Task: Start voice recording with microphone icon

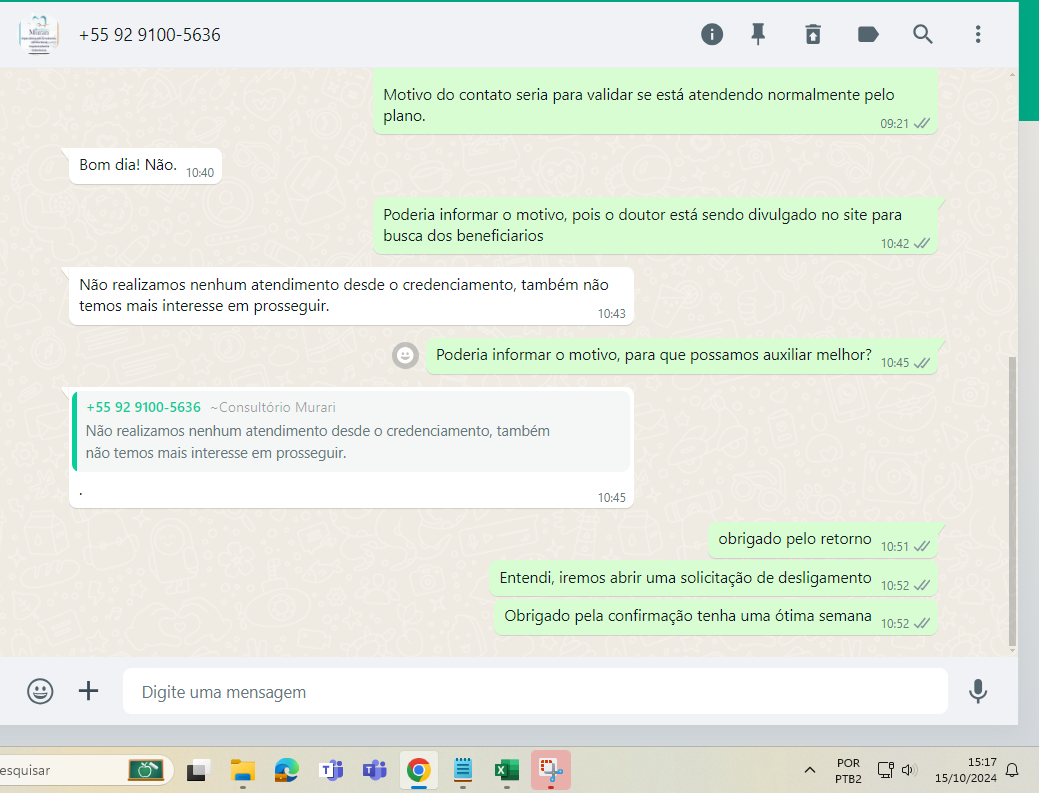Action: coord(978,691)
